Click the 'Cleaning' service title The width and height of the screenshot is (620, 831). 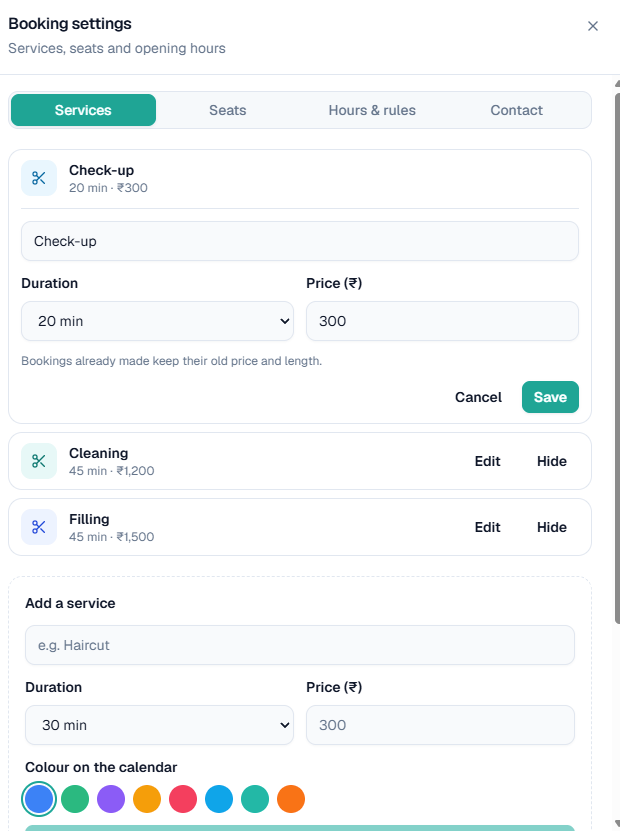click(99, 453)
